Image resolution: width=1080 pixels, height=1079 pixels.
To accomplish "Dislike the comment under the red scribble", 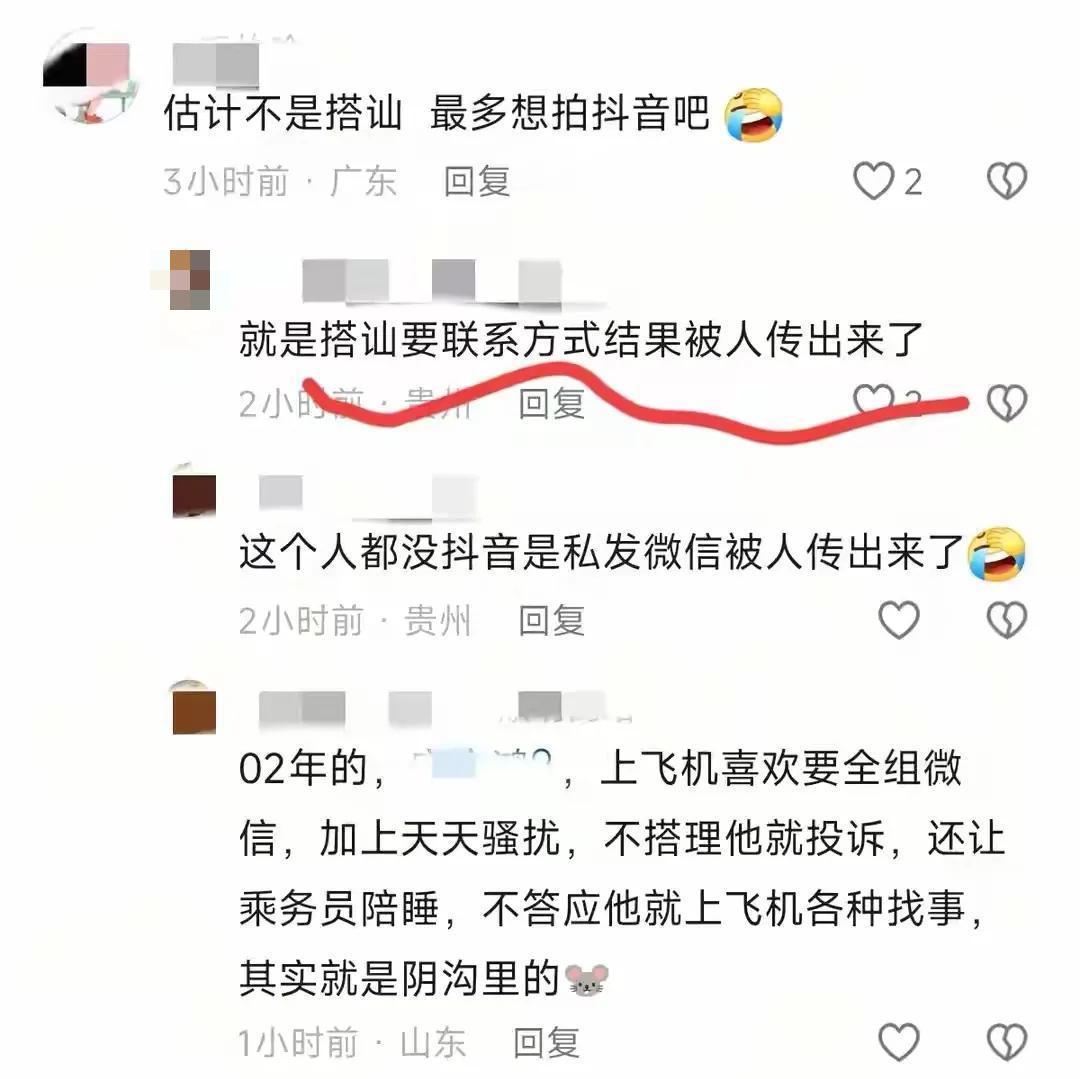I will click(x=1007, y=402).
